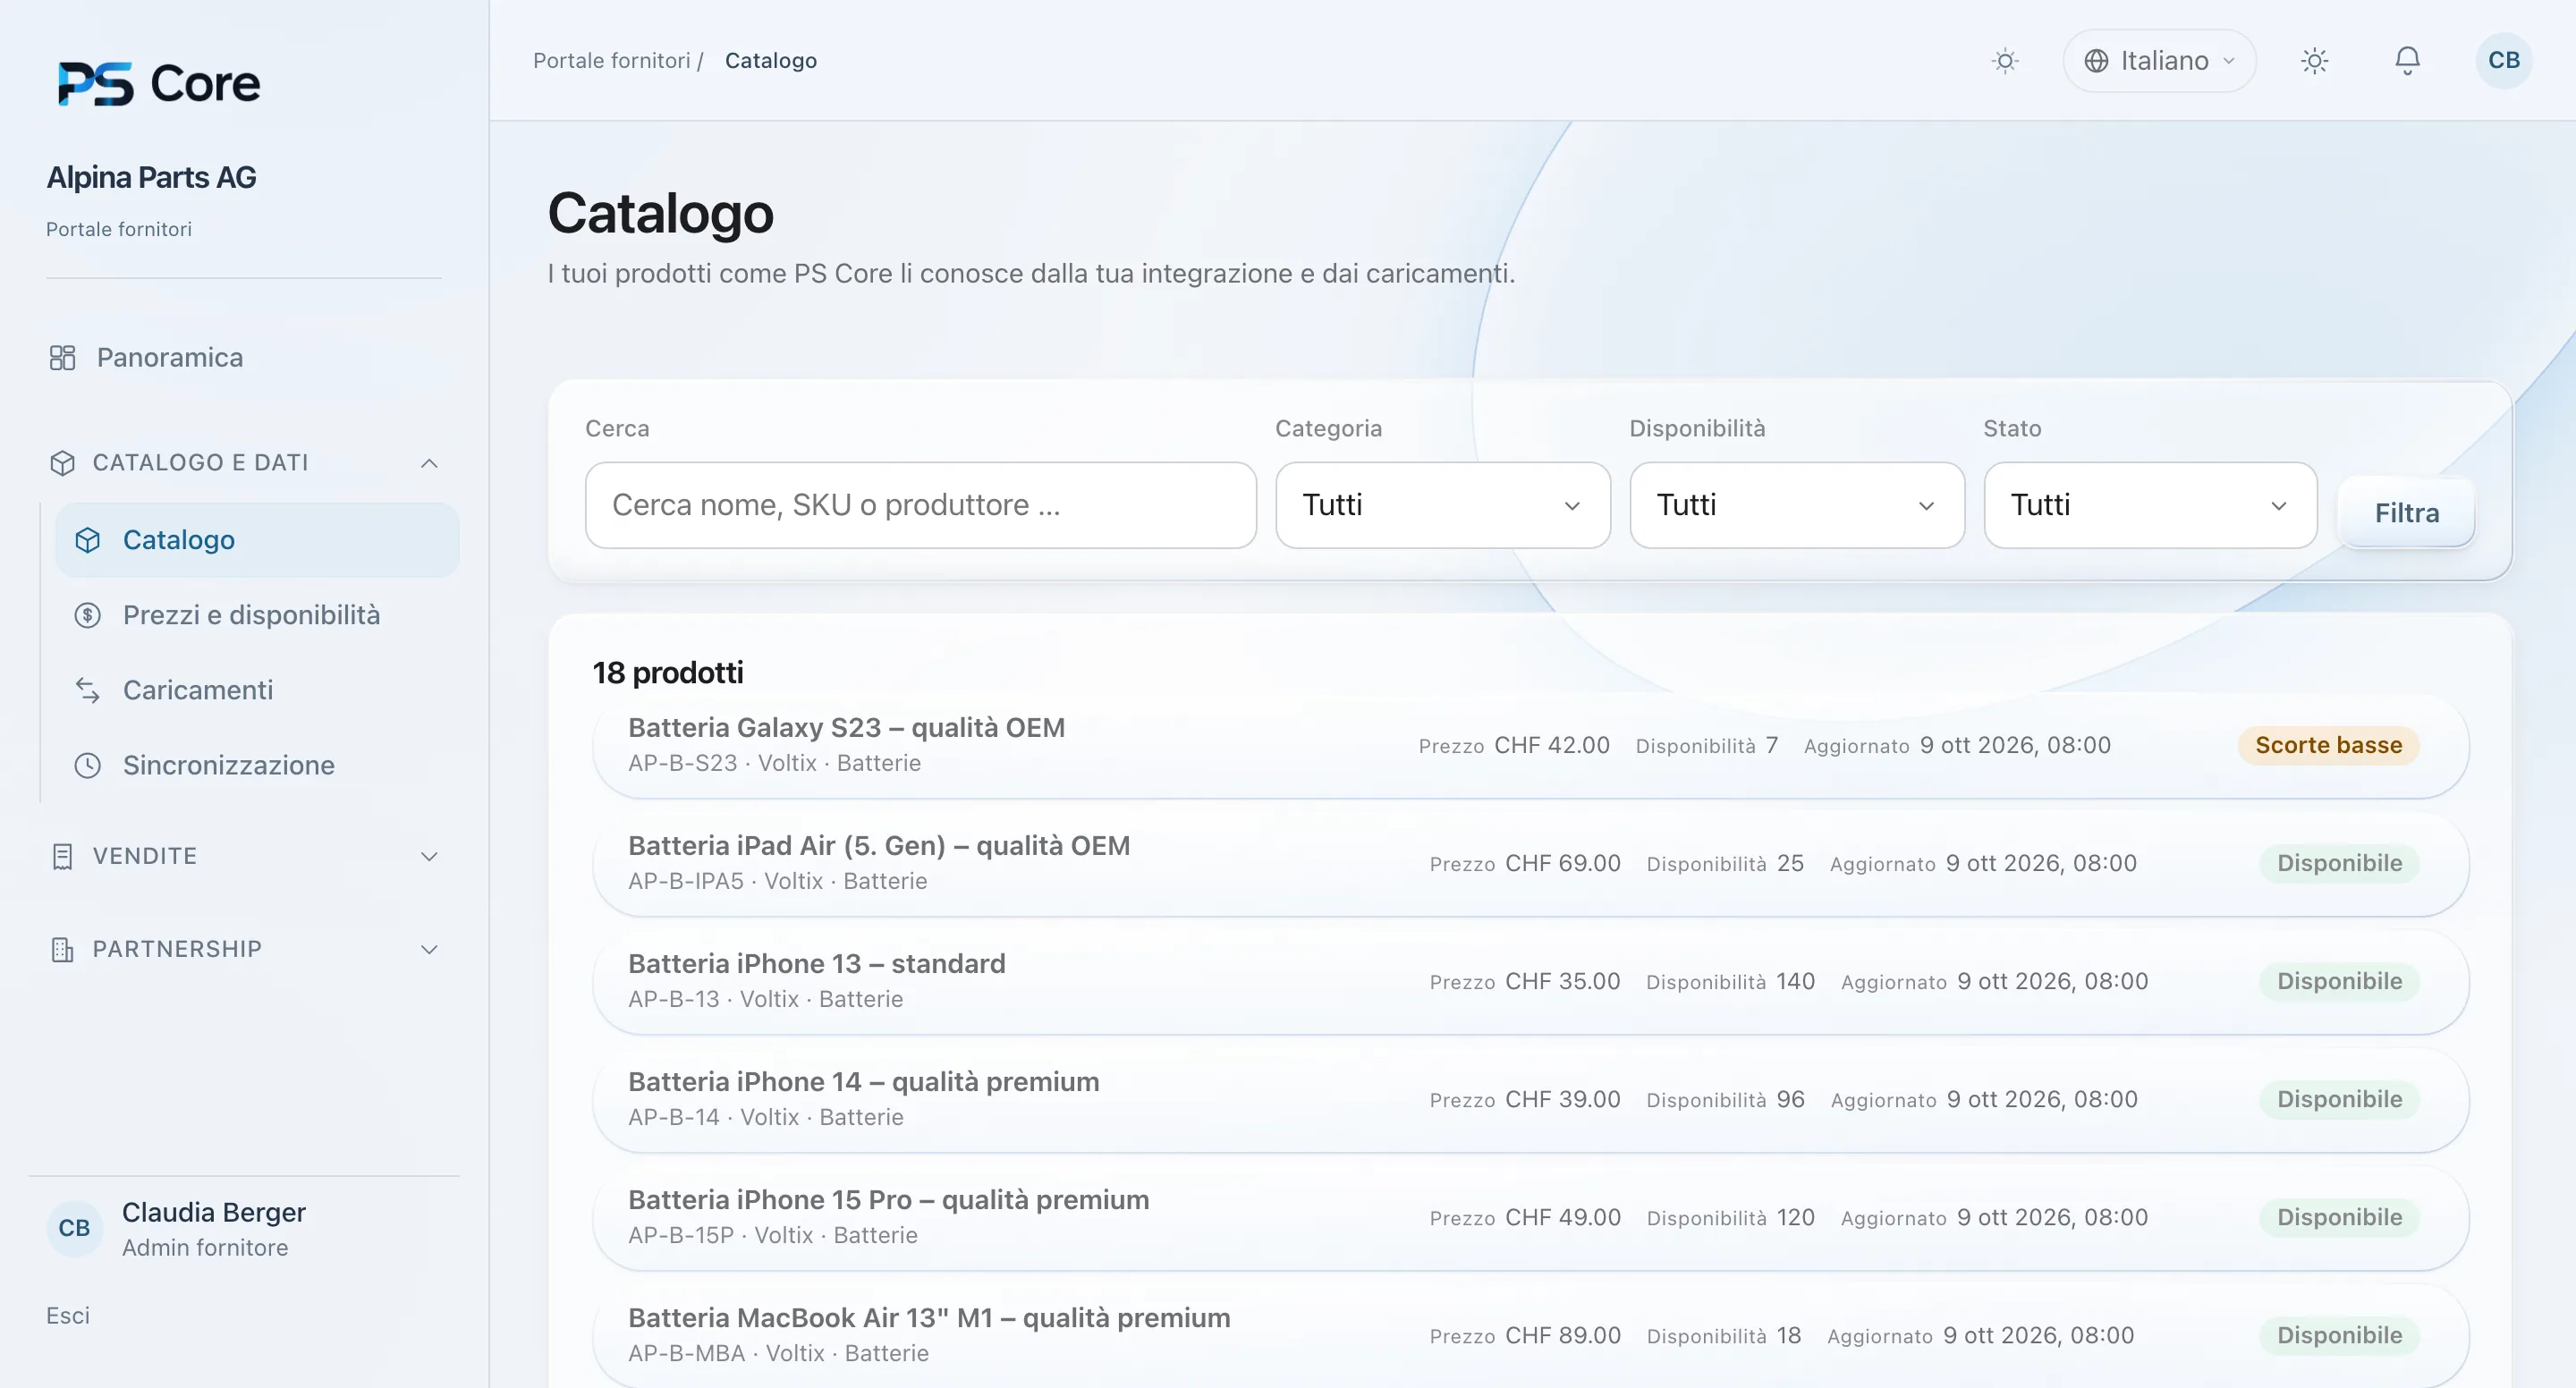The width and height of the screenshot is (2576, 1388).
Task: Click the Caricamenti arrows icon
Action: [88, 690]
